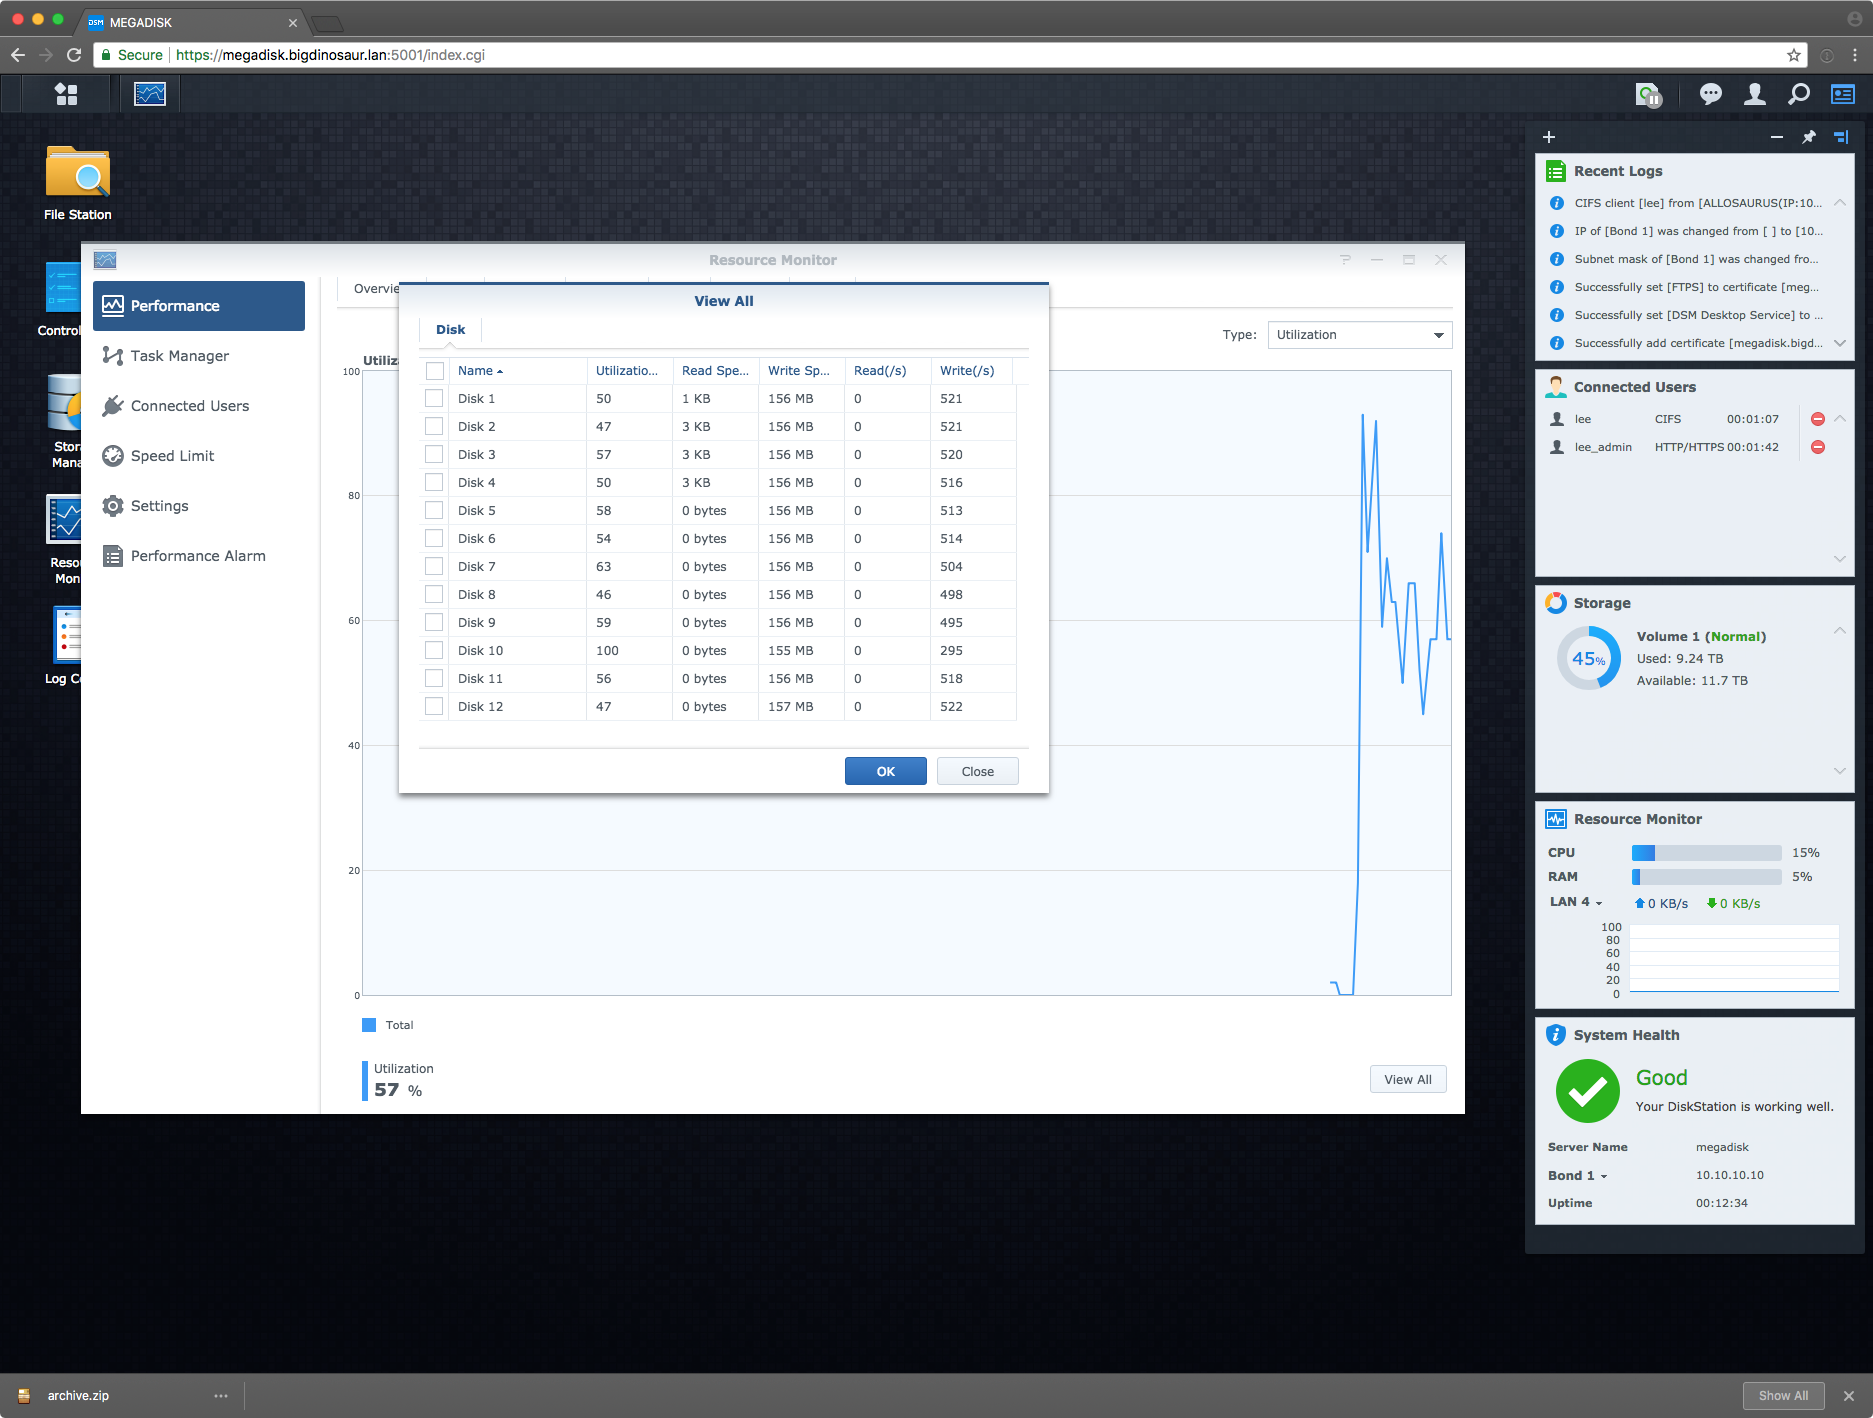Toggle the select-all header checkbox
1873x1418 pixels.
434,370
